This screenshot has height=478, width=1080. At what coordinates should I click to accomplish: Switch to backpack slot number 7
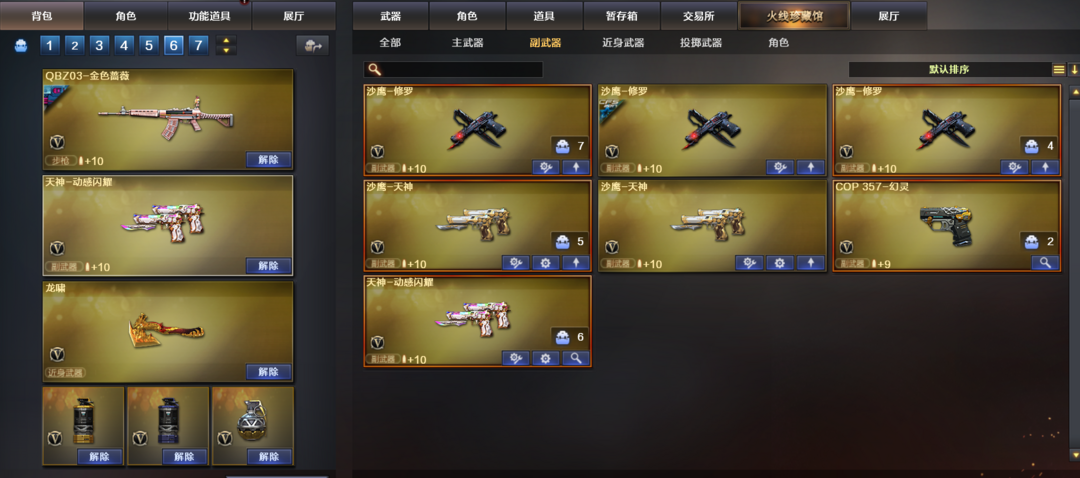(198, 45)
